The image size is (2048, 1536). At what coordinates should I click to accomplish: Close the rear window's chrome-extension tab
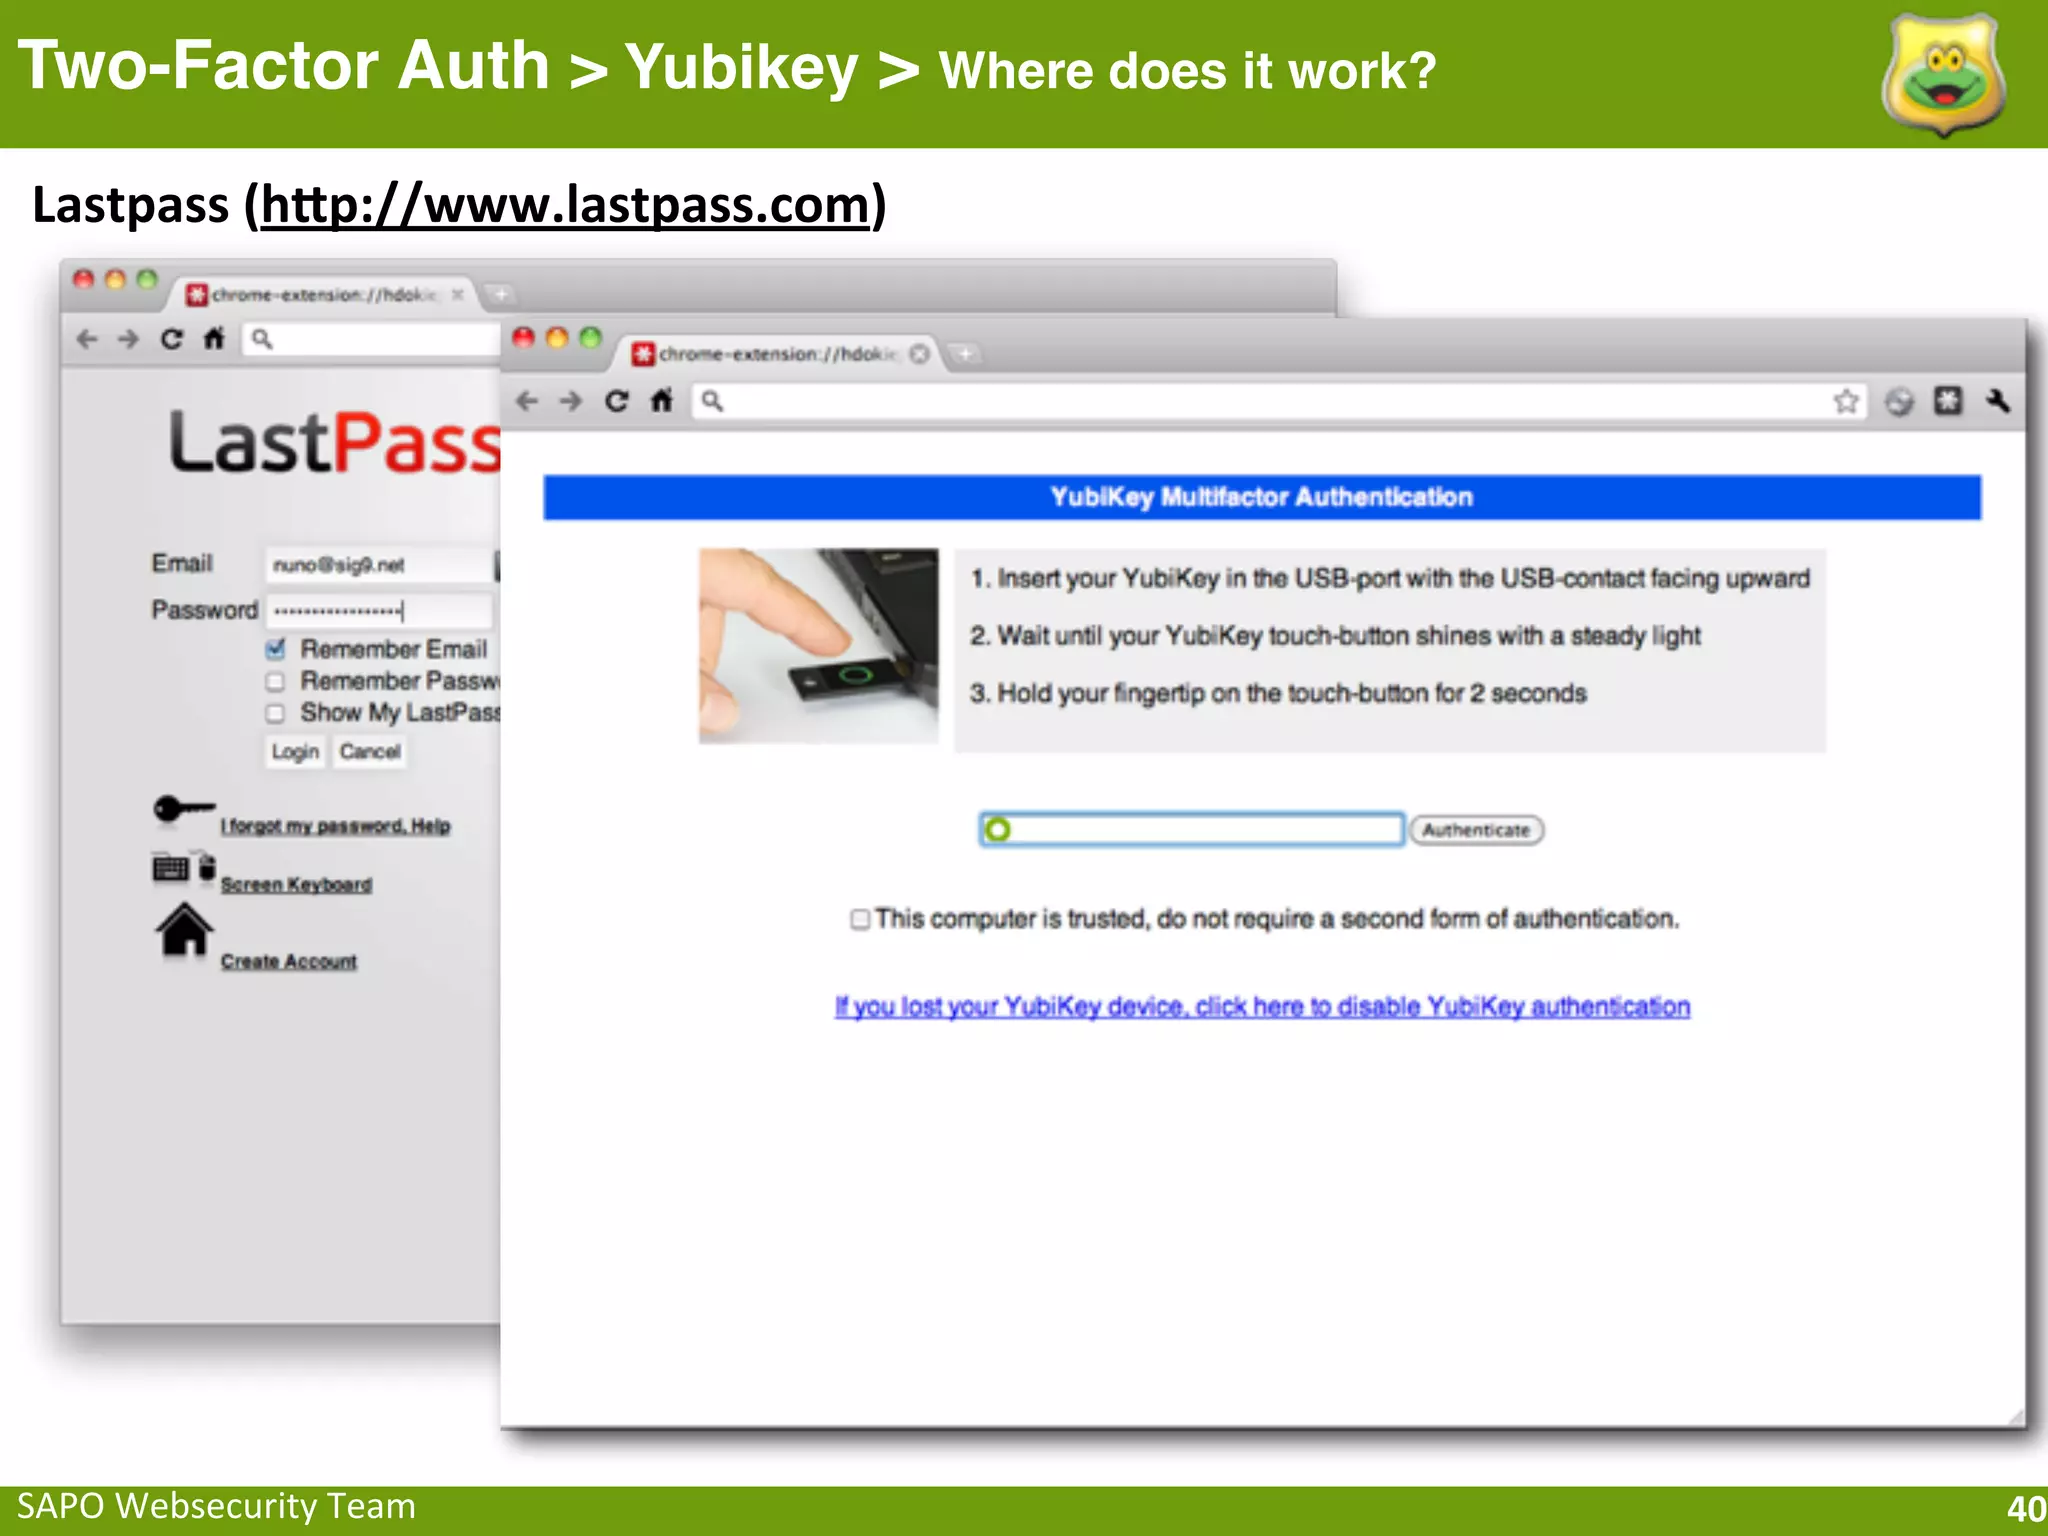tap(457, 294)
